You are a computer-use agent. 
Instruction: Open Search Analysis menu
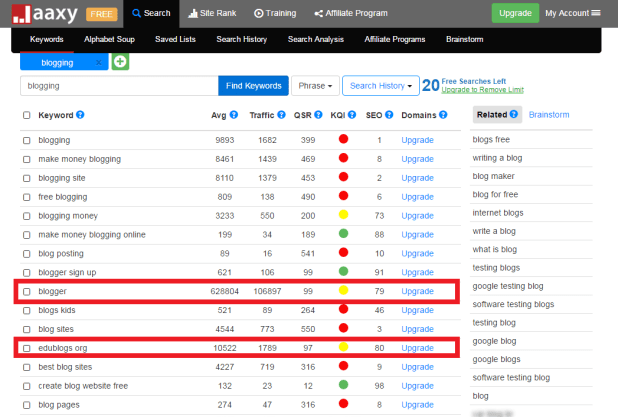(x=316, y=39)
